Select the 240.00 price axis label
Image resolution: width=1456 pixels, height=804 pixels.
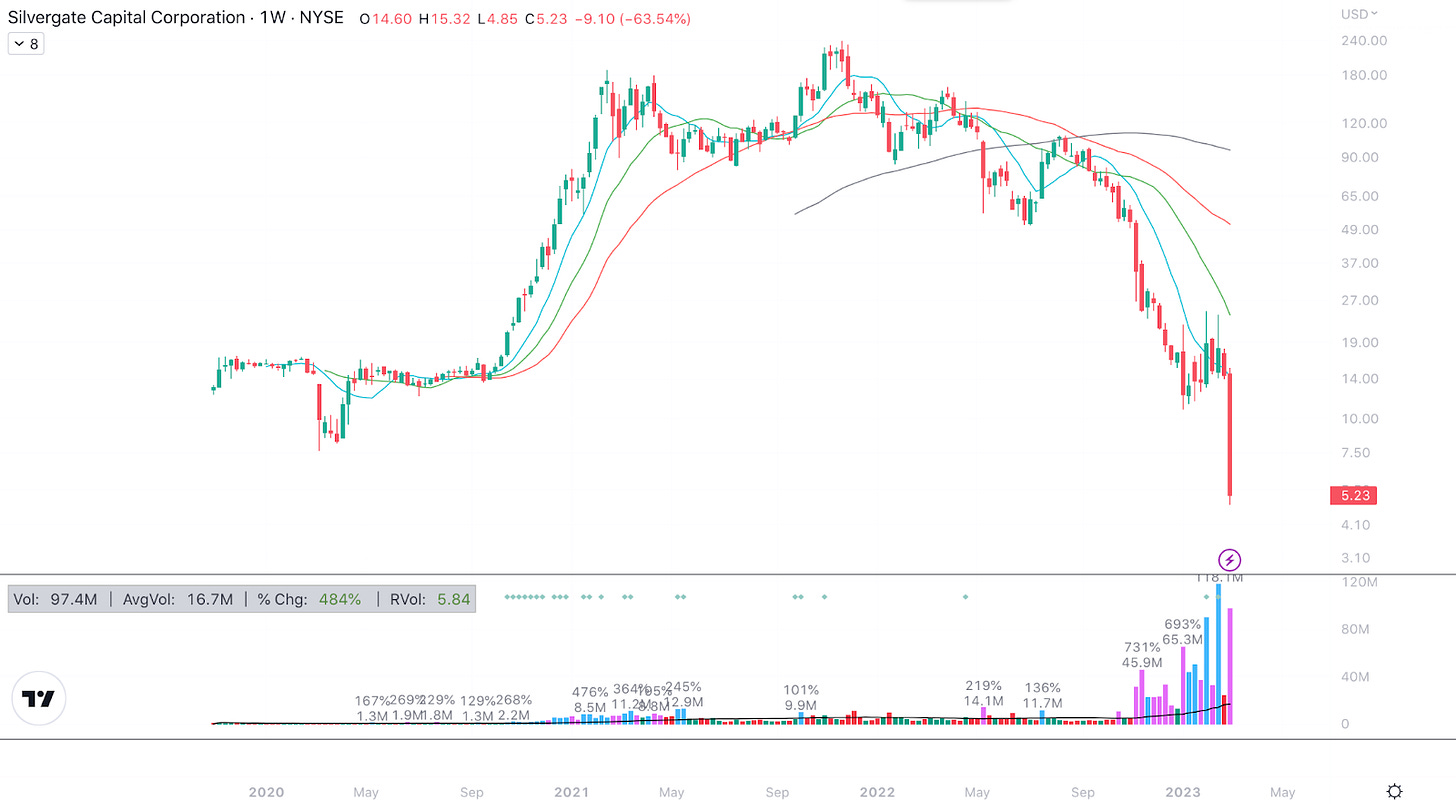click(x=1366, y=41)
